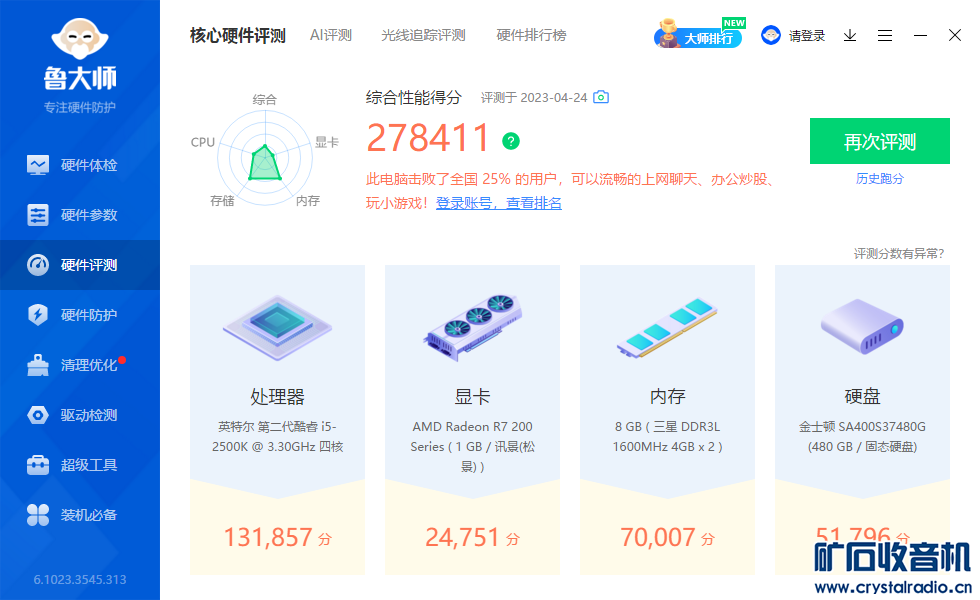Screen dimensions: 980x600
Task: Click the processor chip illustration
Action: [278, 328]
